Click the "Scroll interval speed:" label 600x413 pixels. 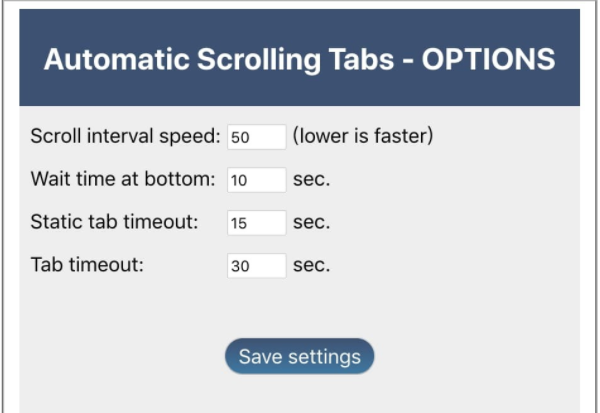pyautogui.click(x=126, y=136)
